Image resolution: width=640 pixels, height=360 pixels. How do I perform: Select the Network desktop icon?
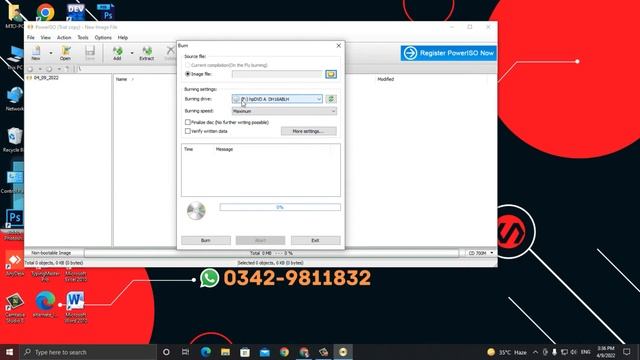(15, 99)
